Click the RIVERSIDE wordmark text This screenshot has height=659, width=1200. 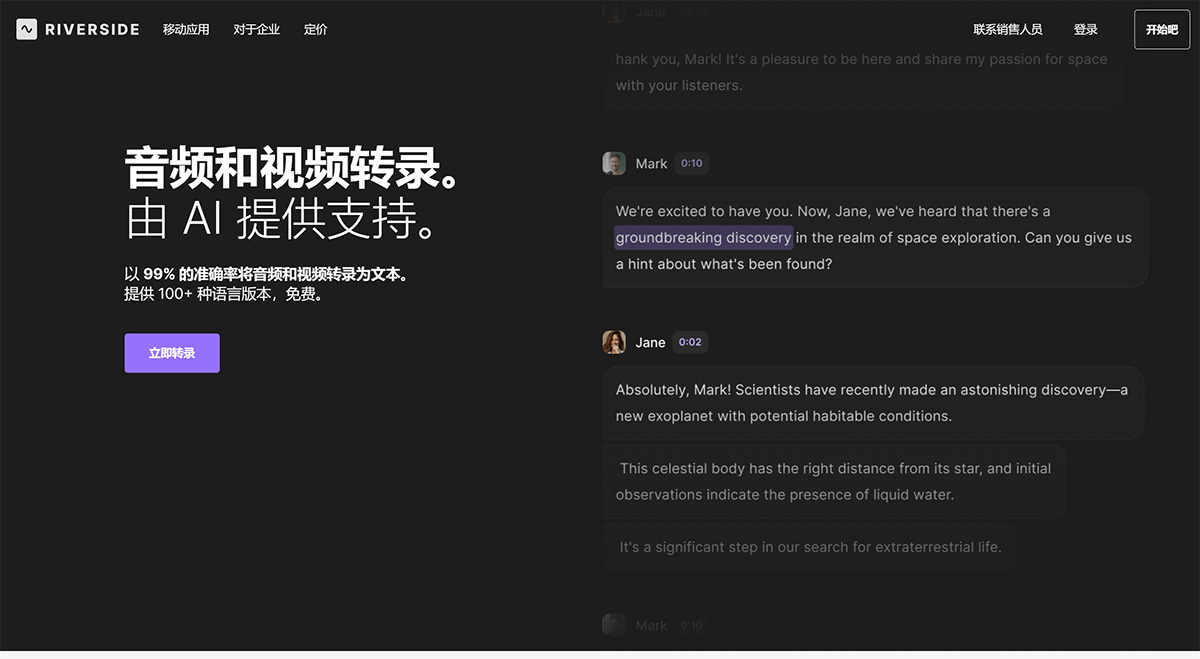pos(90,29)
